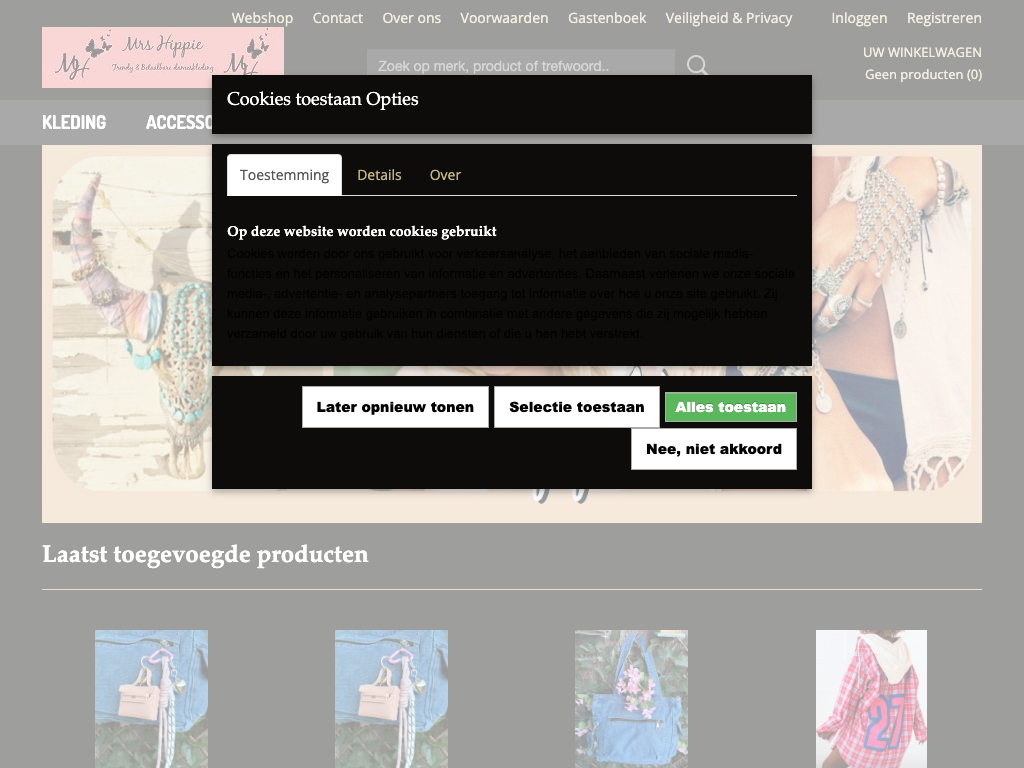
Task: Click Cookies toestaan Opties title
Action: (x=323, y=99)
